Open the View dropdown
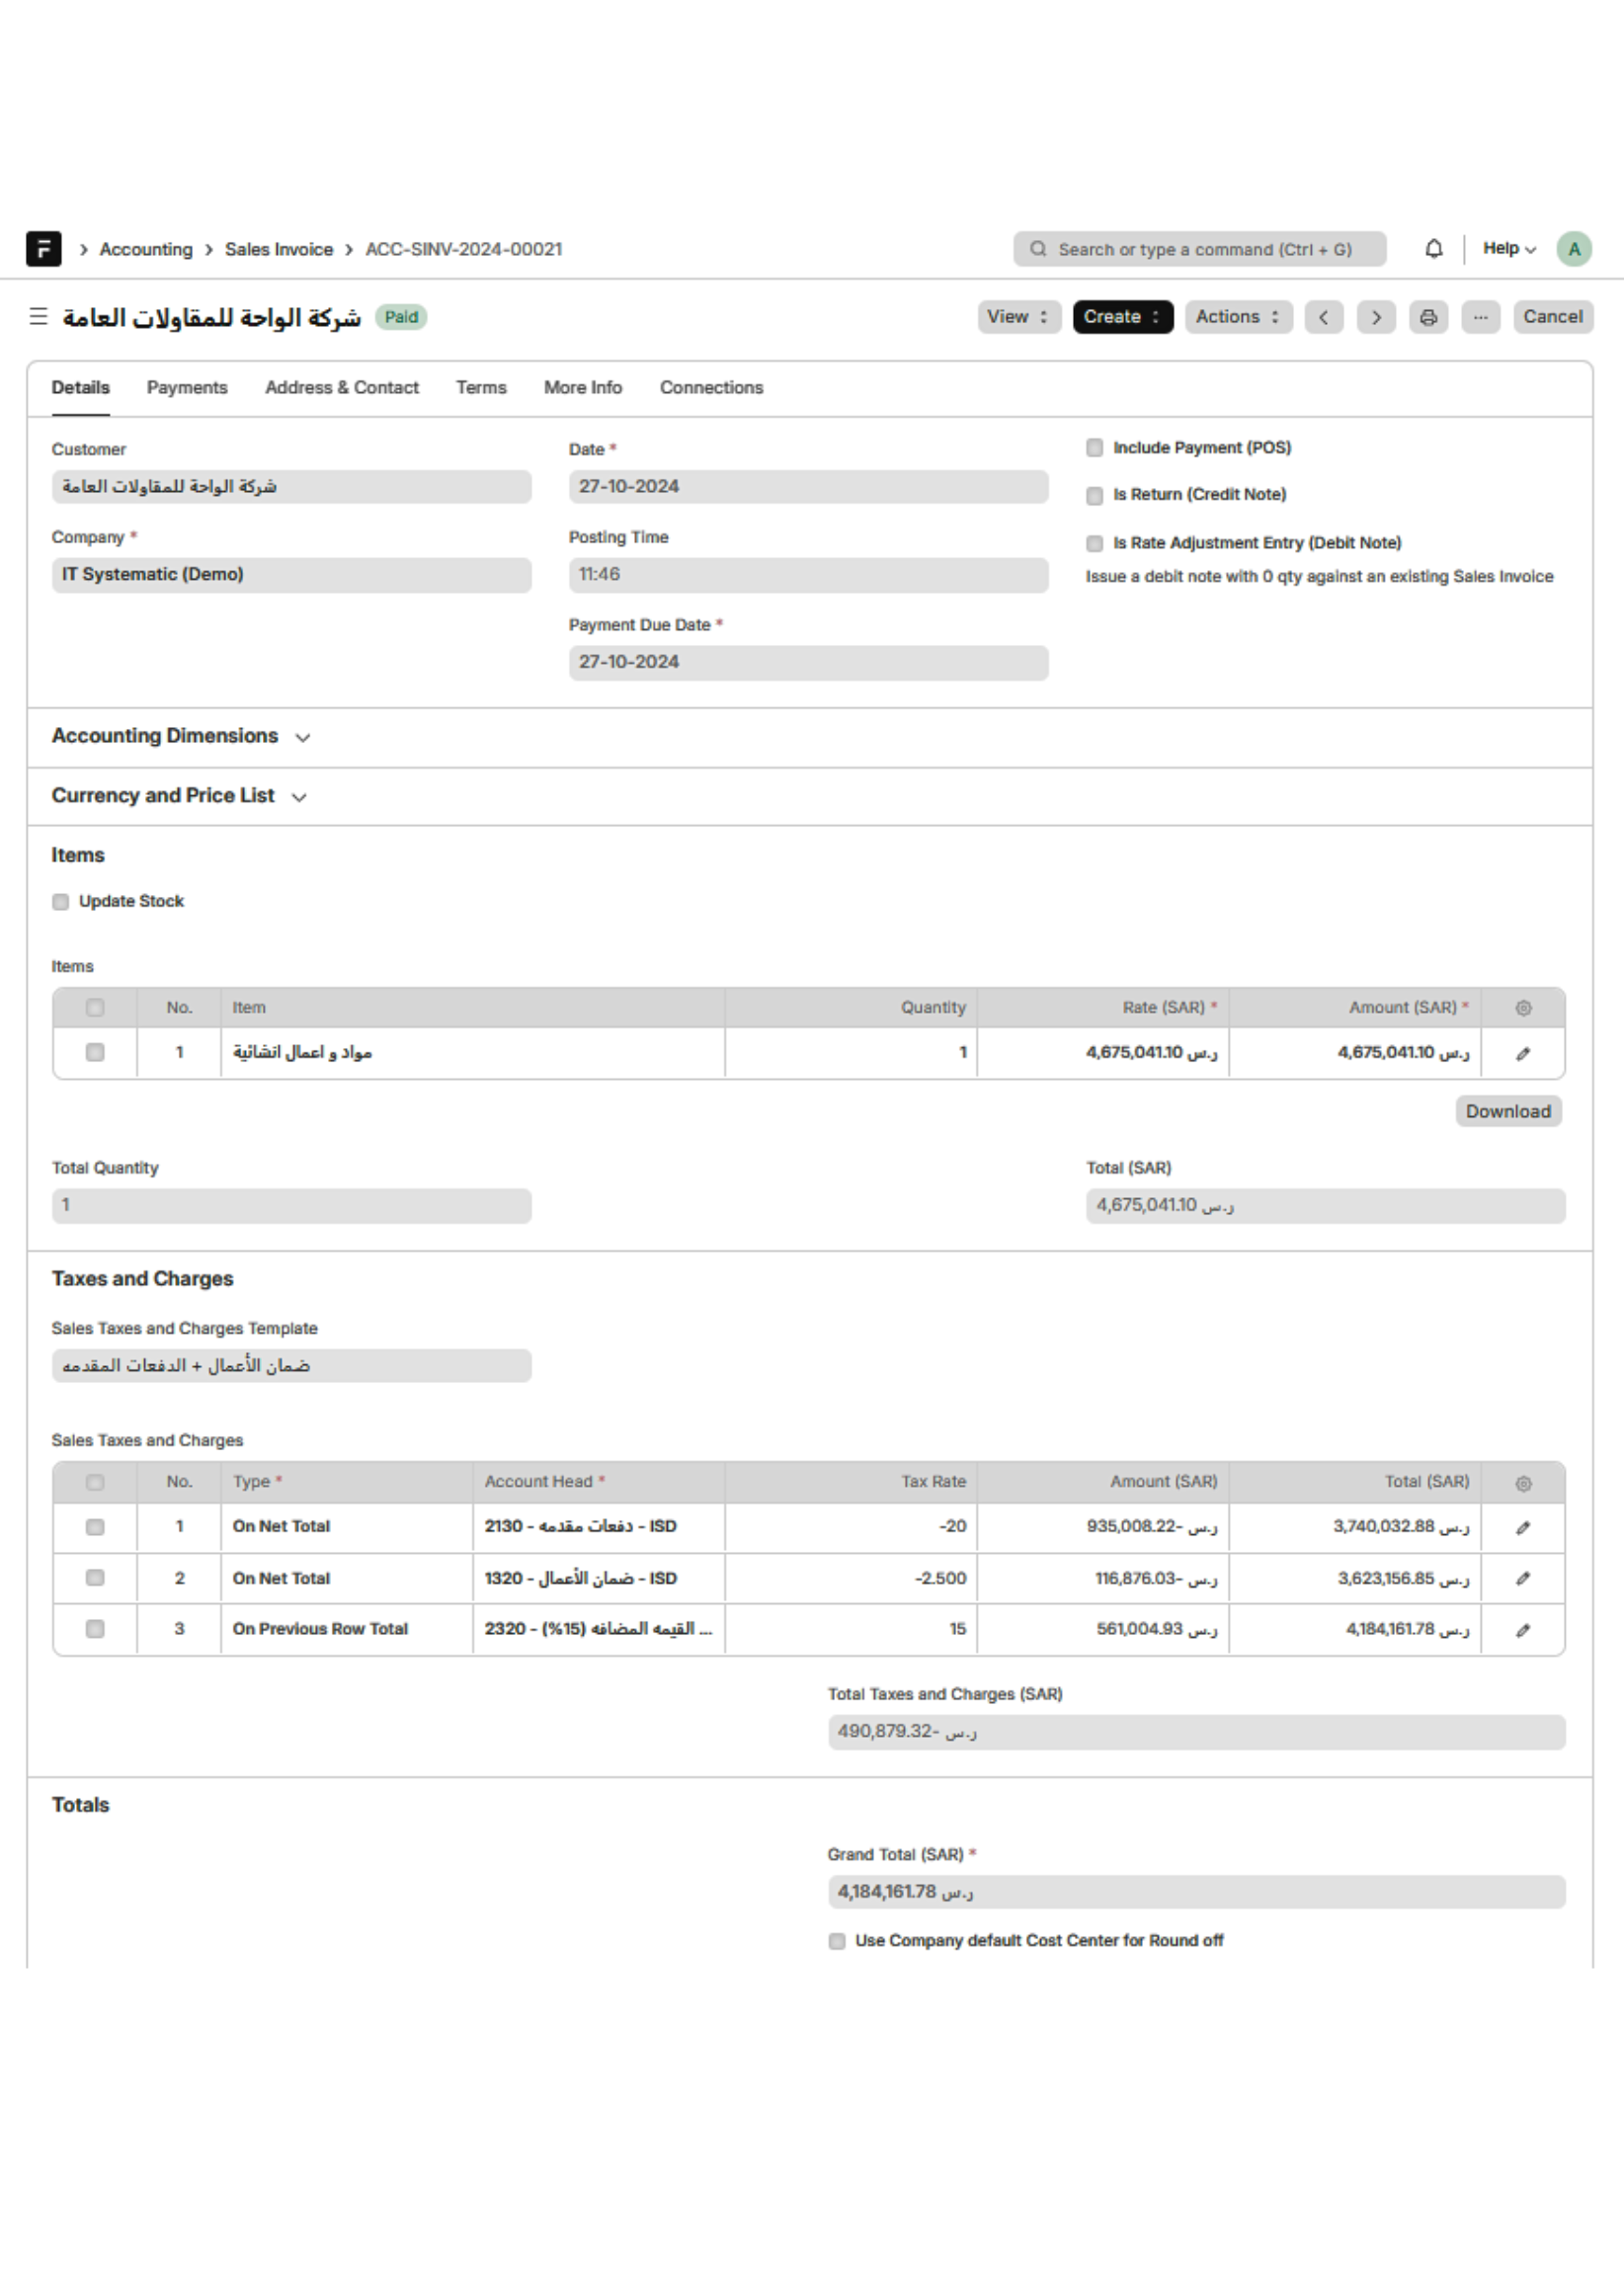This screenshot has height=2278, width=1624. (x=1018, y=317)
